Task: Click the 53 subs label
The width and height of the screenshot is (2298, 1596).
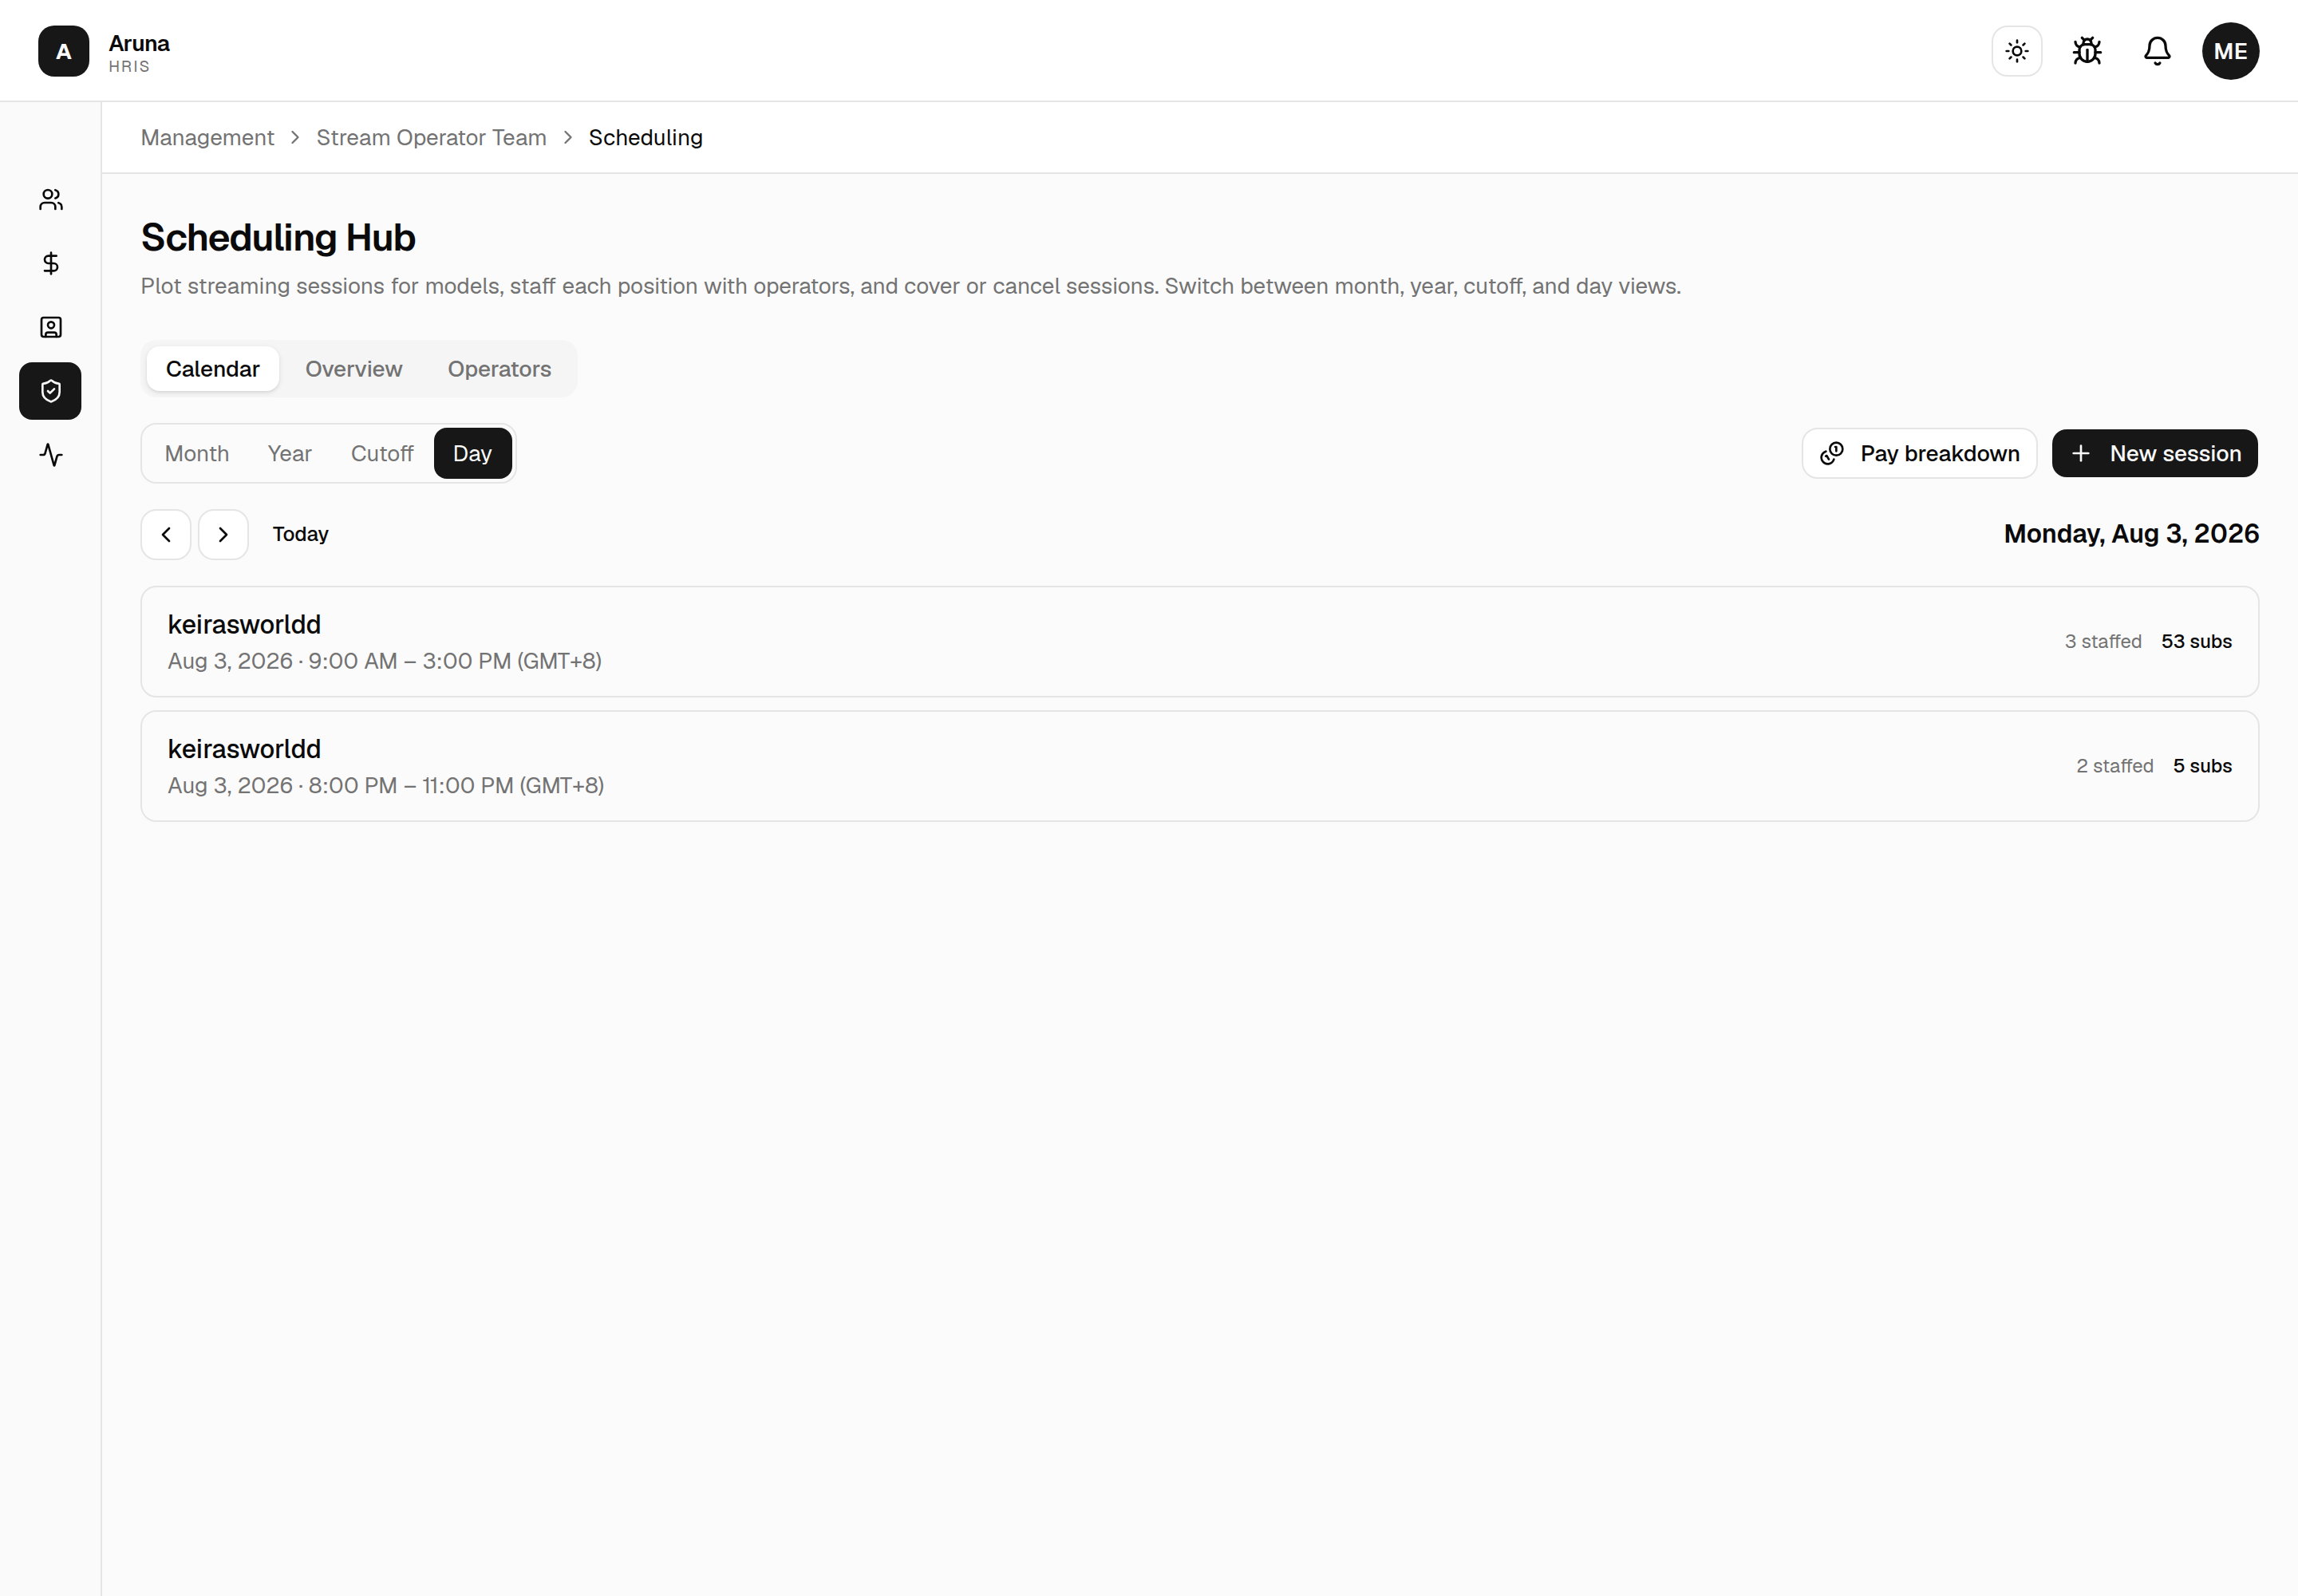Action: point(2196,642)
